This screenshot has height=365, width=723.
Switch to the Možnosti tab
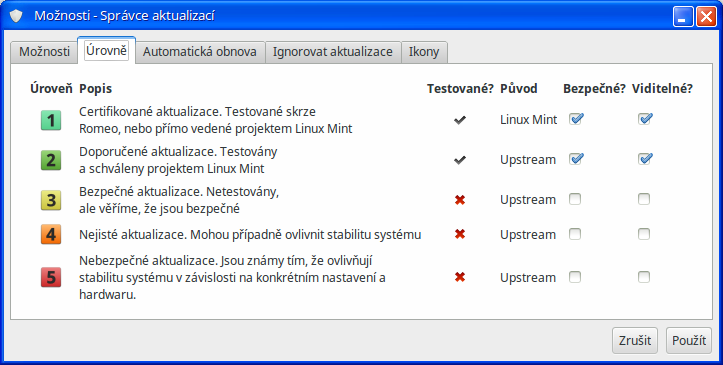click(x=44, y=52)
